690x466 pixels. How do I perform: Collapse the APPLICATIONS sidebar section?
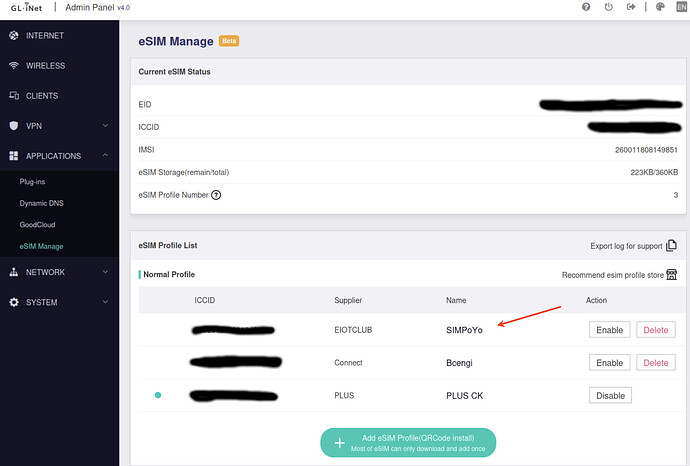coord(105,156)
